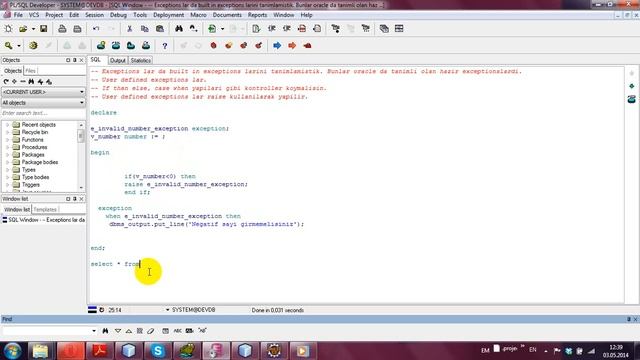This screenshot has height=360, width=640.
Task: Click the Find binoculars icon in main toolbar
Action: coord(179,29)
